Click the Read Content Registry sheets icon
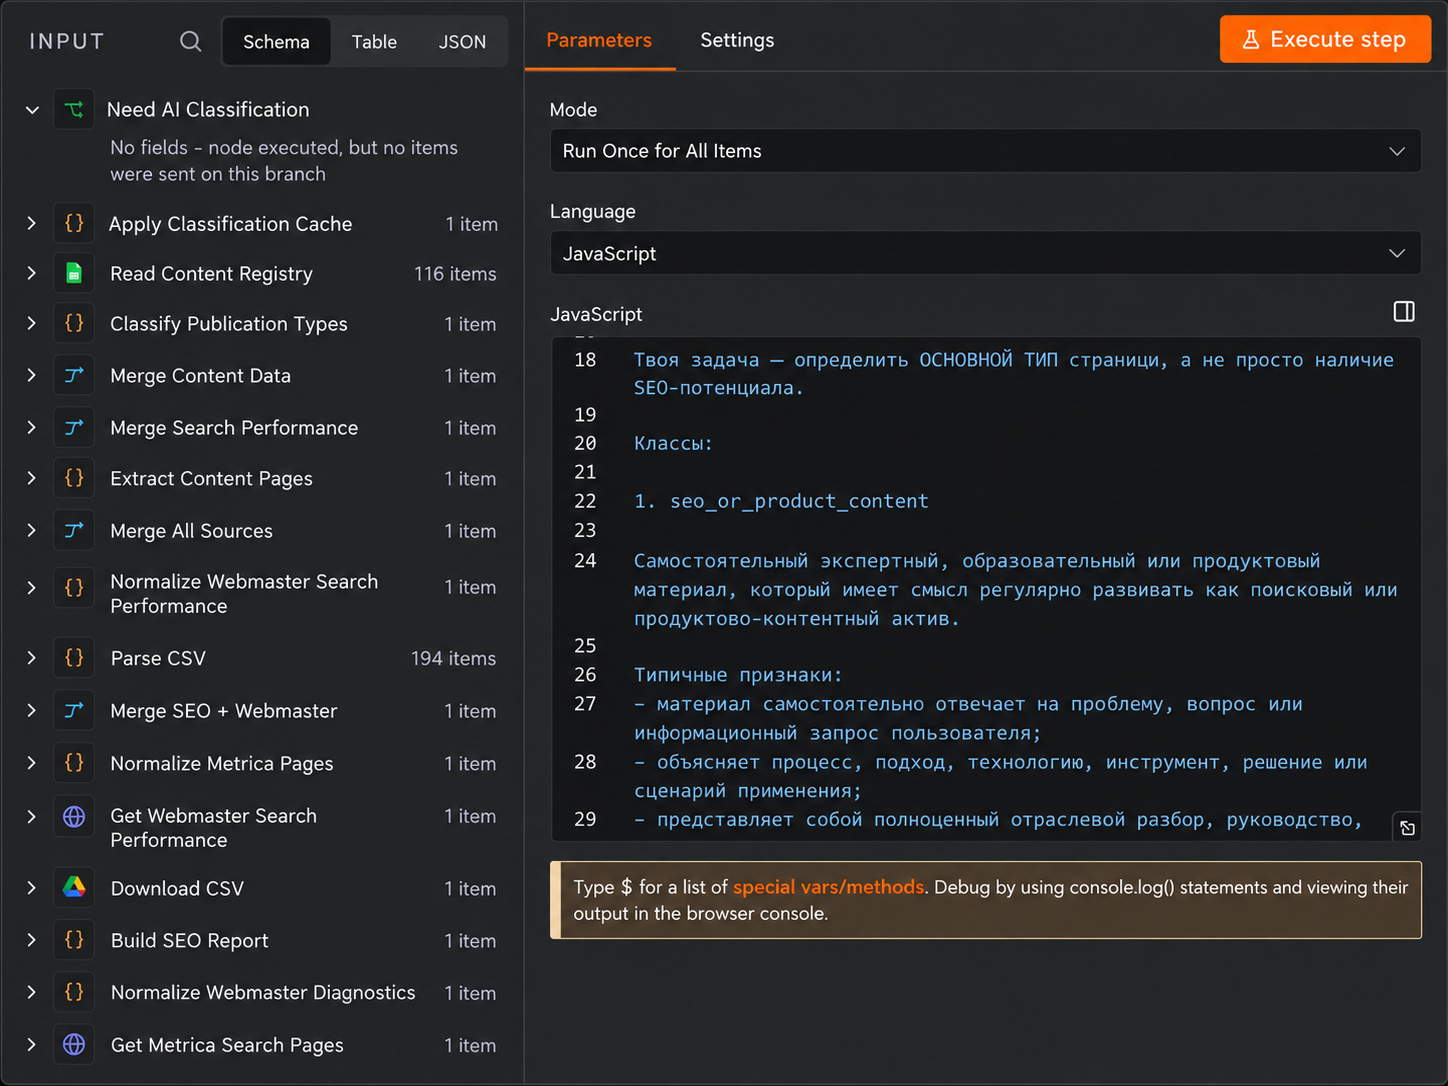The height and width of the screenshot is (1086, 1448). [x=74, y=273]
